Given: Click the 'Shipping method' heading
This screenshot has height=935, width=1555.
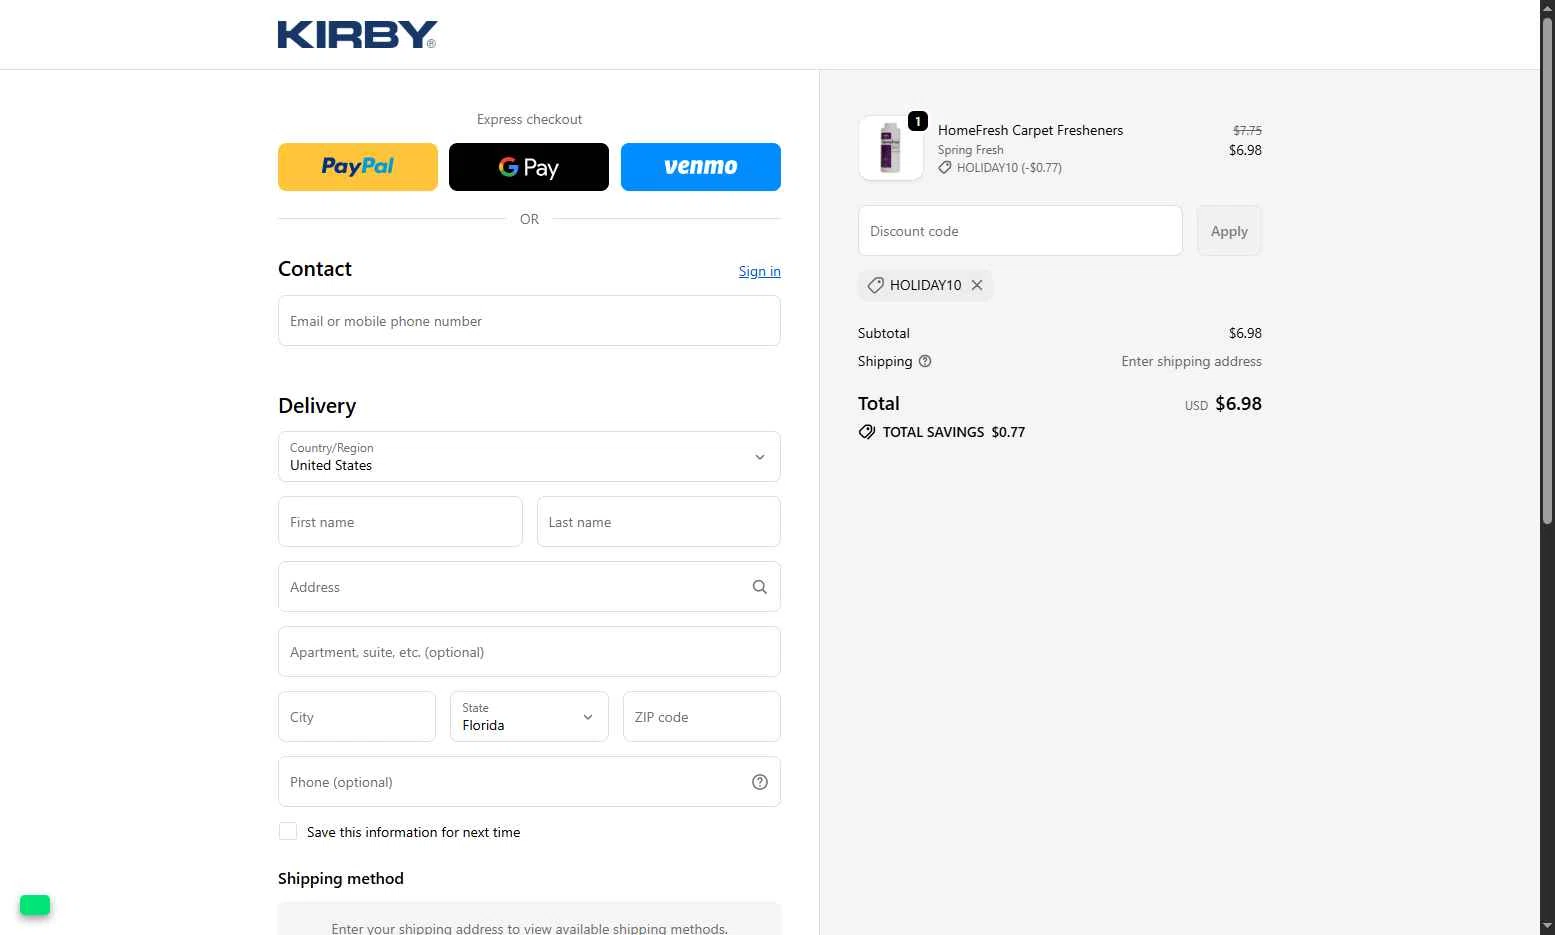Looking at the screenshot, I should click(341, 878).
